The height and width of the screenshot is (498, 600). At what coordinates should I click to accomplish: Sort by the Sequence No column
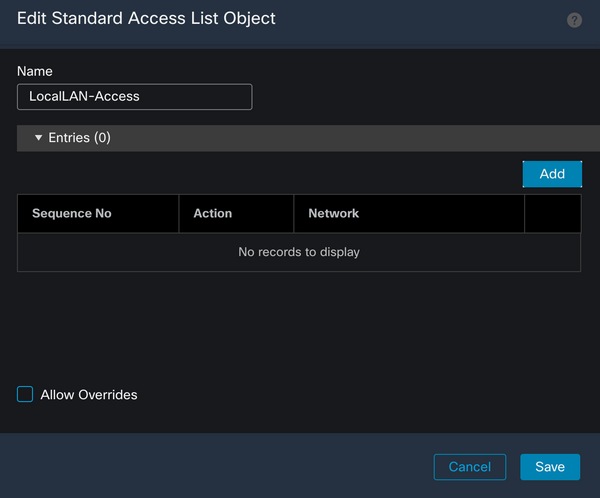pos(72,213)
